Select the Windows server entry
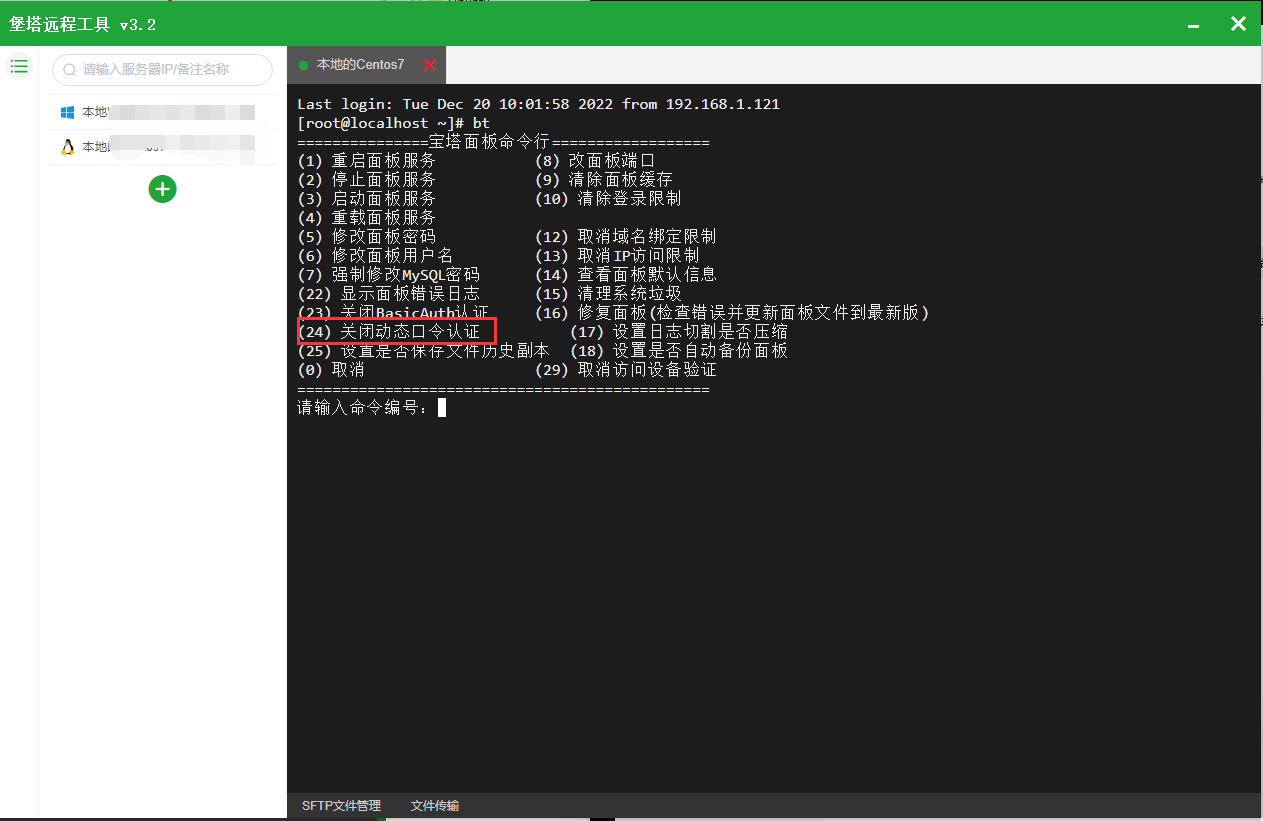 pos(162,112)
